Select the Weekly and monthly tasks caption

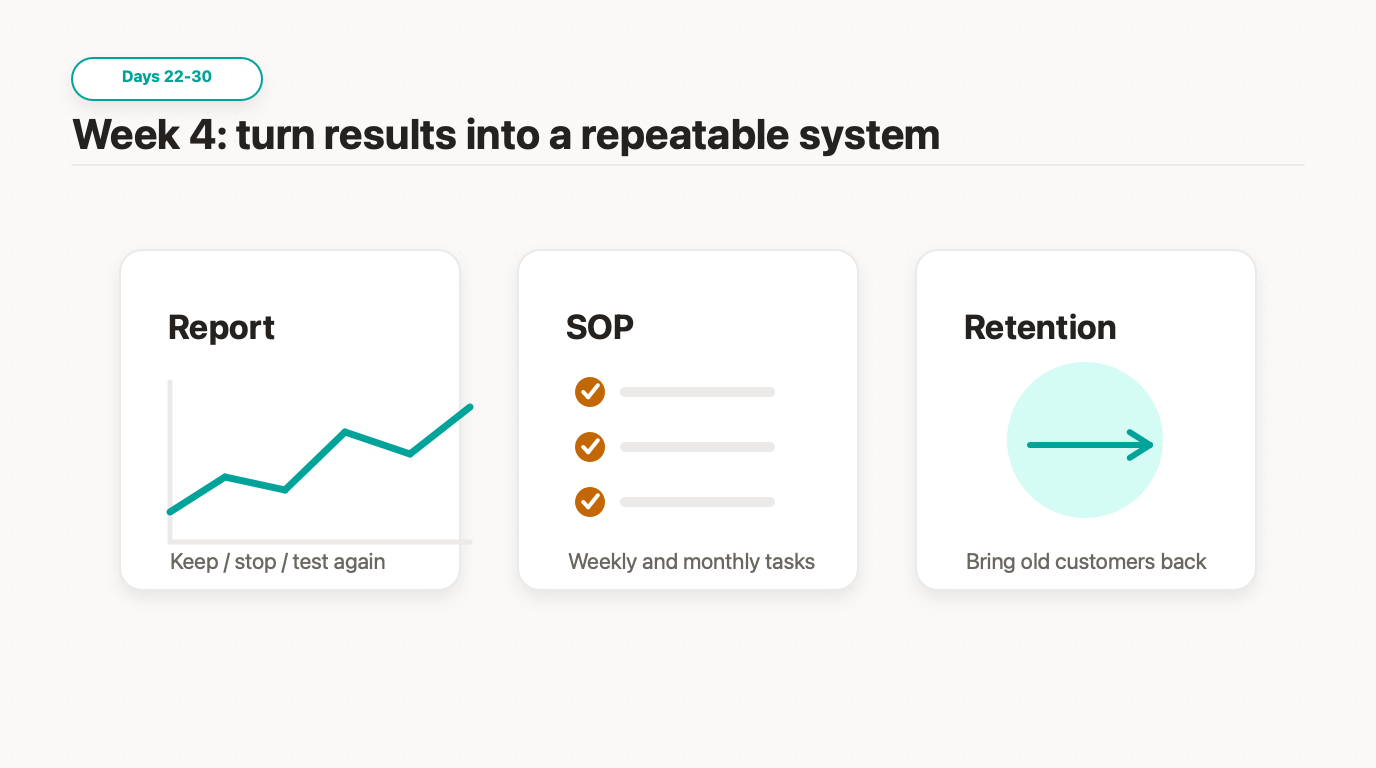pos(692,562)
